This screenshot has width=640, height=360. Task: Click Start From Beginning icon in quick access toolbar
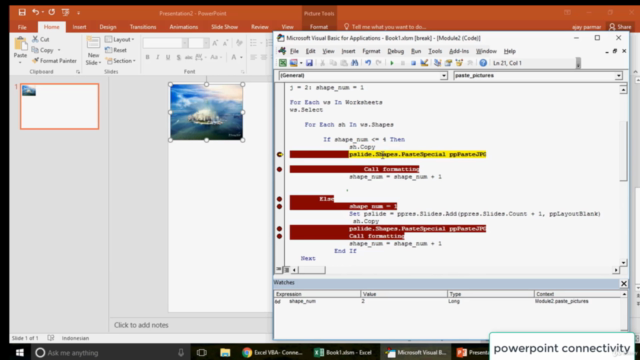(x=65, y=12)
